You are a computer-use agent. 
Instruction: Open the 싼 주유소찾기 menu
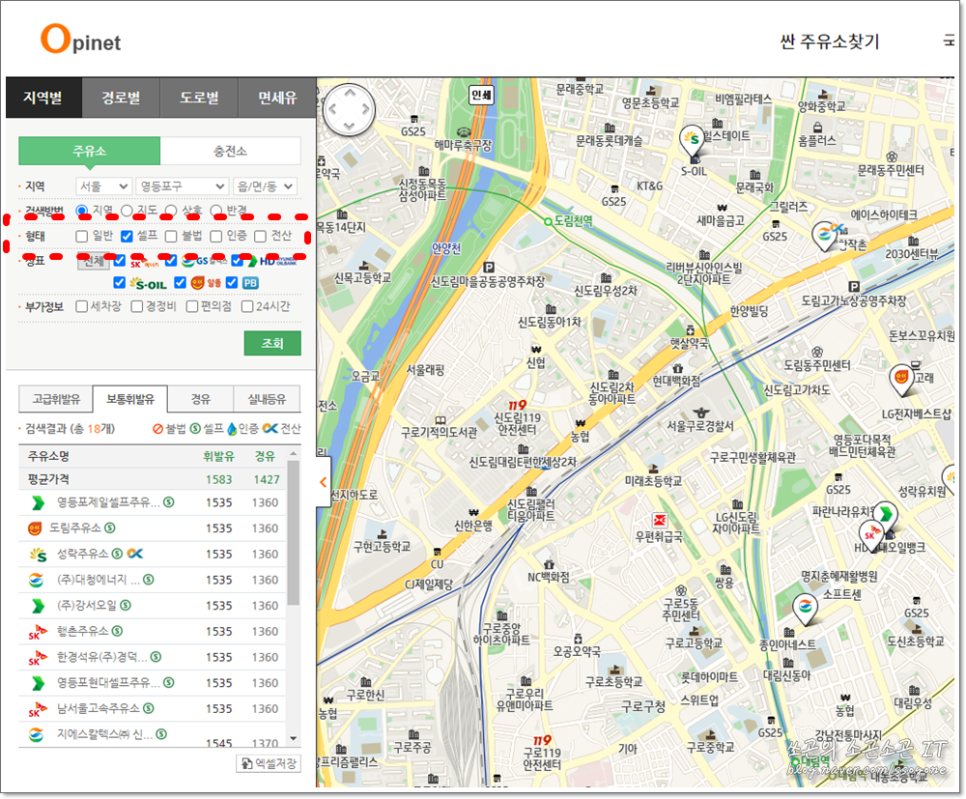click(829, 42)
